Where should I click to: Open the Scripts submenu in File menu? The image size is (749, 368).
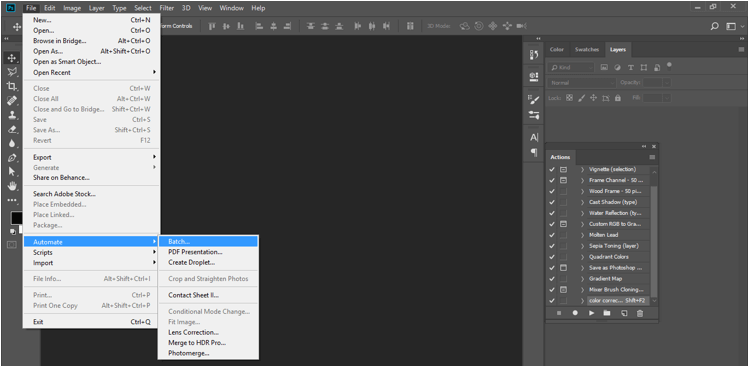tap(91, 252)
